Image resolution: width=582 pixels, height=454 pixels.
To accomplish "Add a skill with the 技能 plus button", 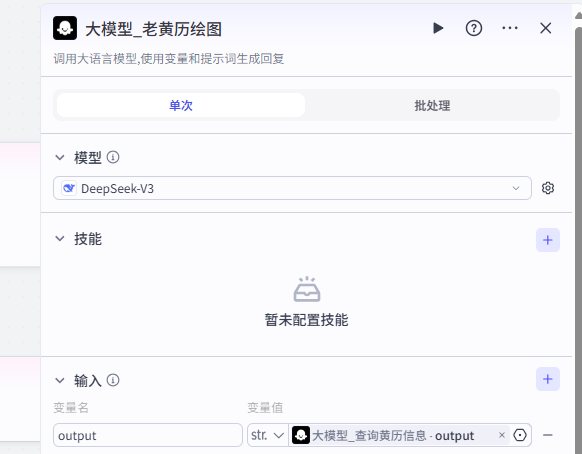I will (x=547, y=240).
